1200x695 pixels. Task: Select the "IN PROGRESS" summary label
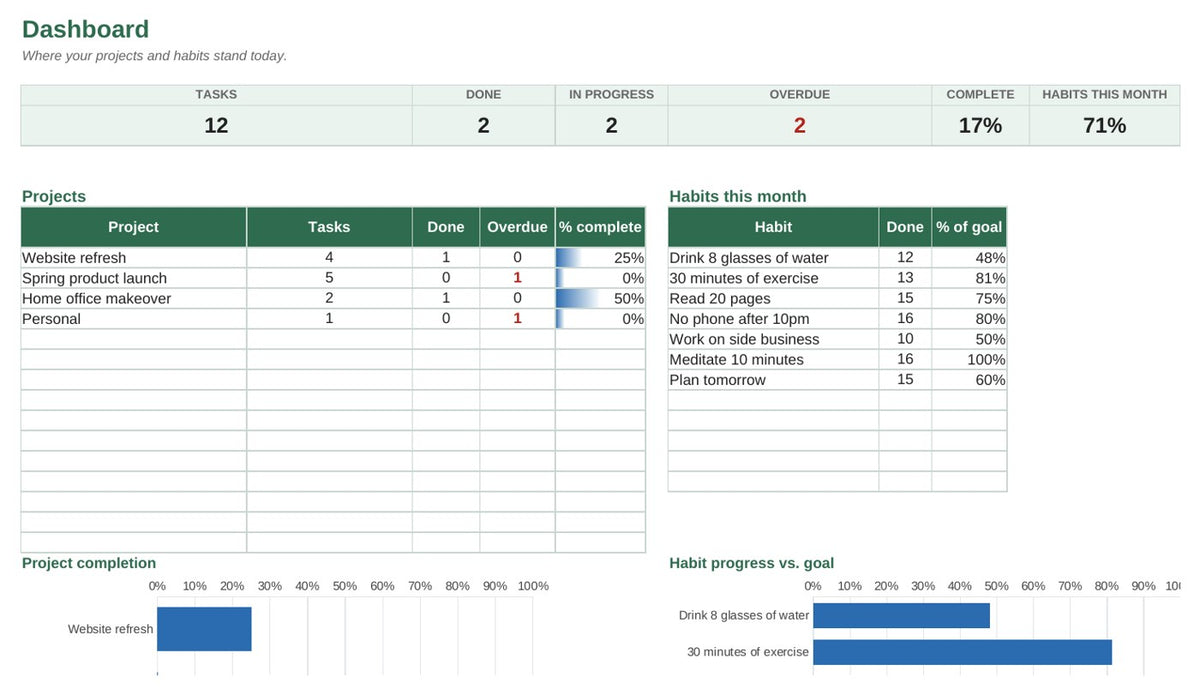coord(611,94)
